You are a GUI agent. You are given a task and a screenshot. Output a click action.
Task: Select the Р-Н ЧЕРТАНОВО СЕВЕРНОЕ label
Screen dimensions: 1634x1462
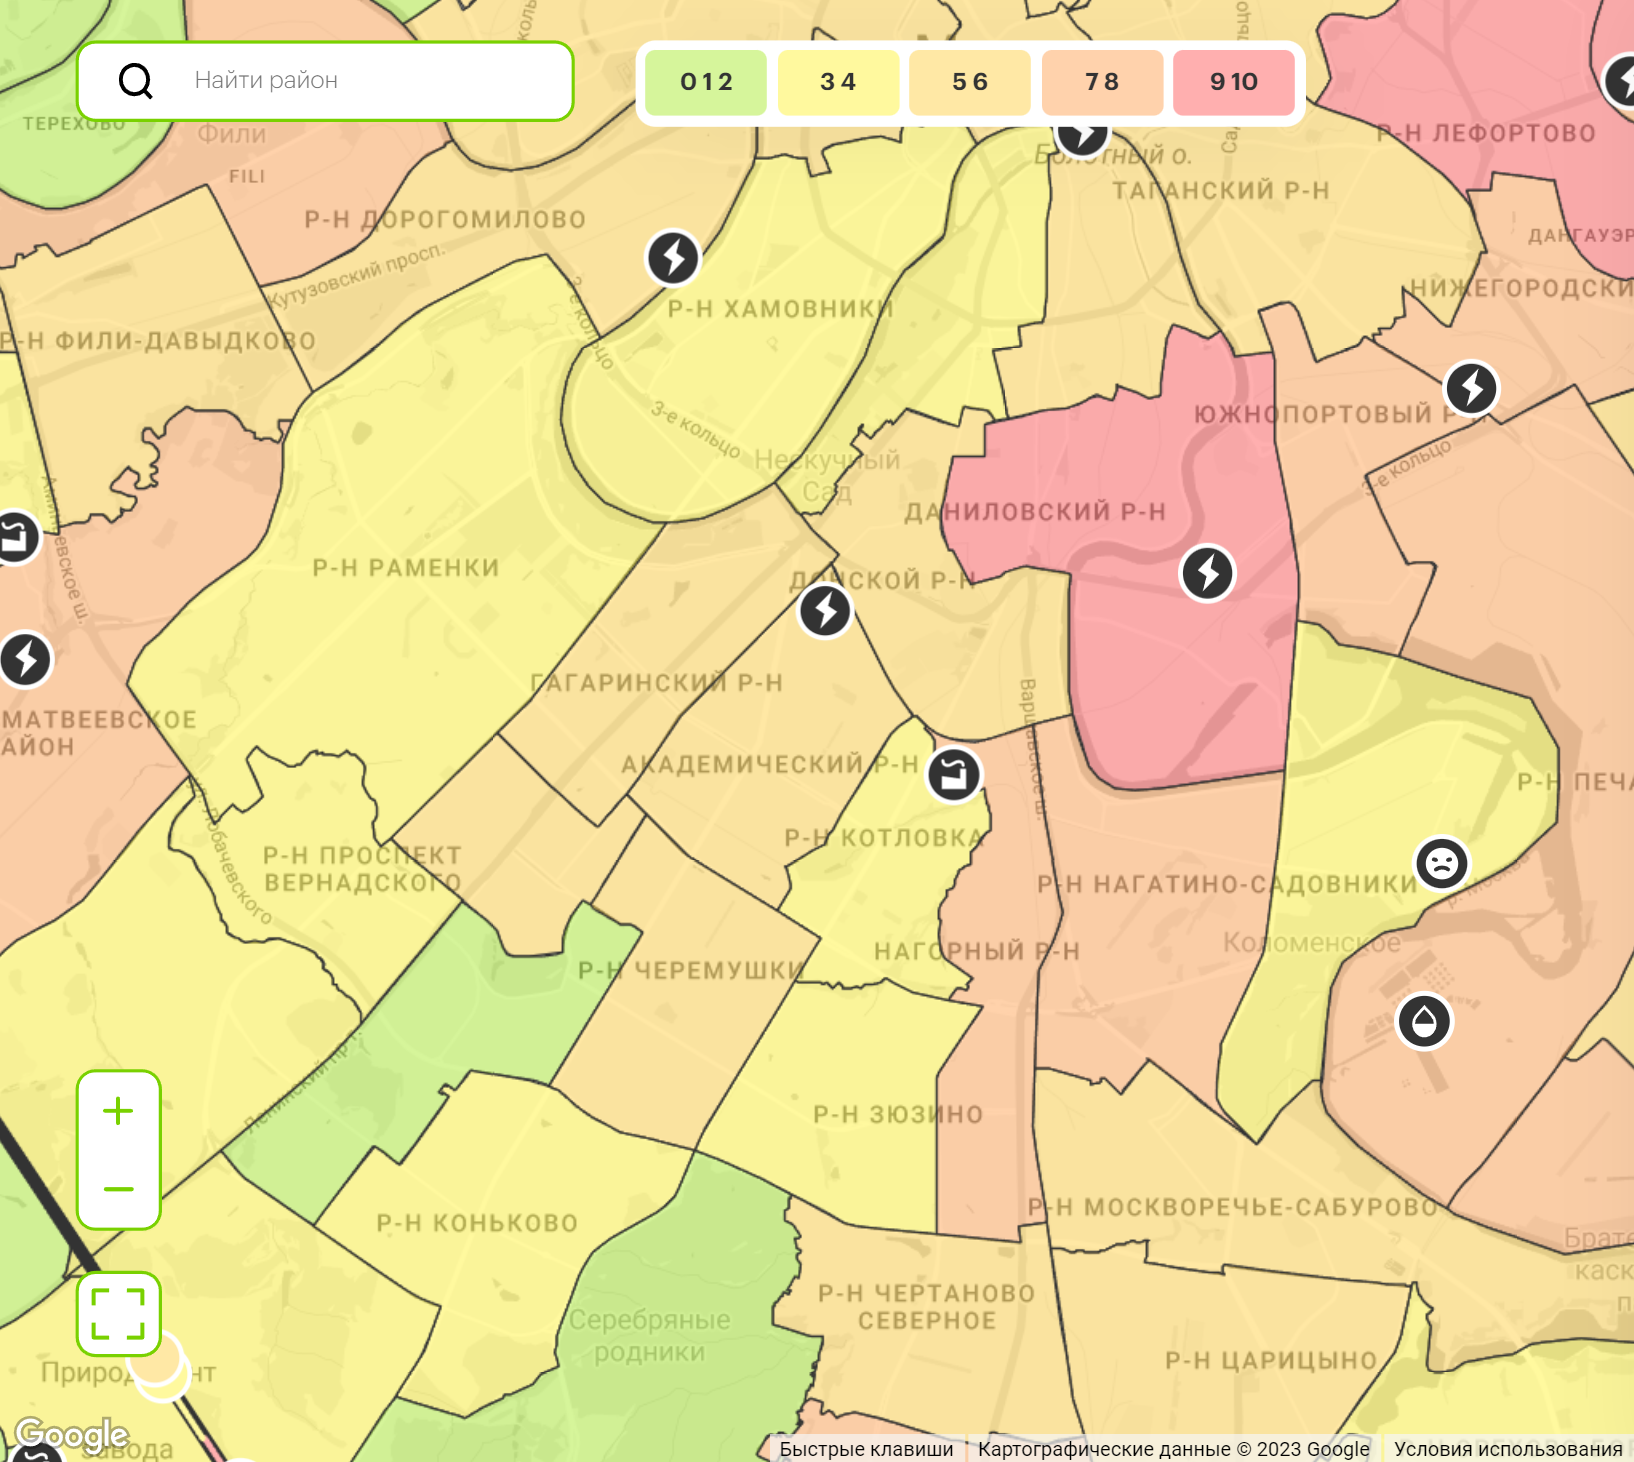tap(926, 1307)
